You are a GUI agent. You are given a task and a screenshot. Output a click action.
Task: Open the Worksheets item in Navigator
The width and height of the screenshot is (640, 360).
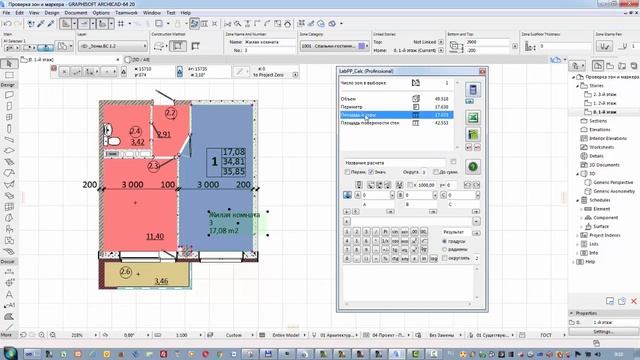click(x=602, y=147)
